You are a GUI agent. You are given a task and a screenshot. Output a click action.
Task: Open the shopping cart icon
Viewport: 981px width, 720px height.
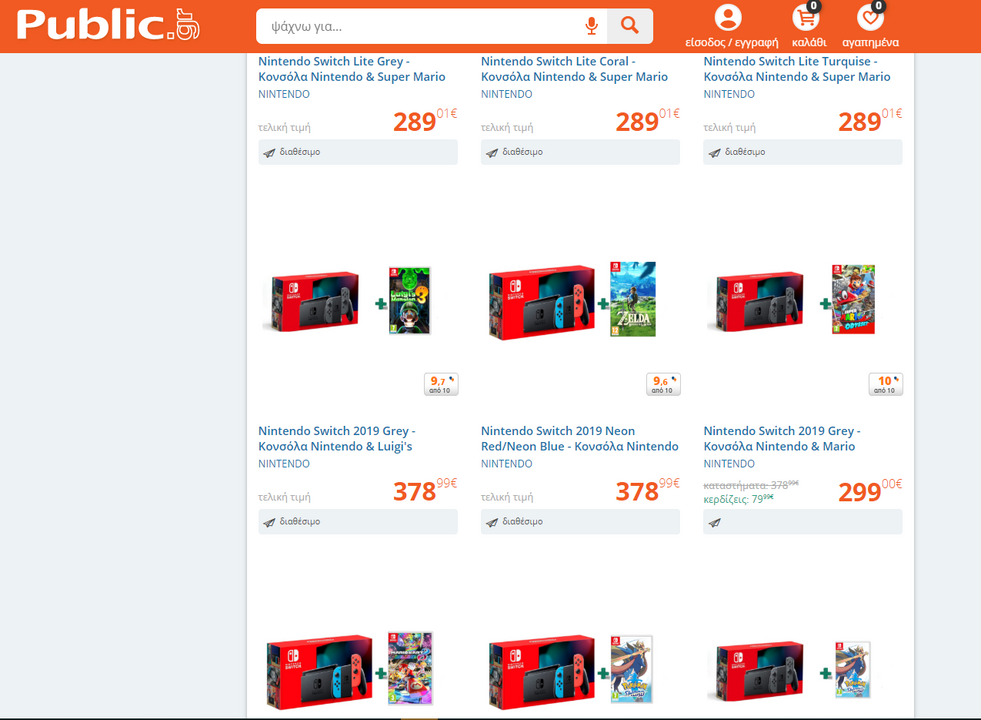(x=806, y=18)
